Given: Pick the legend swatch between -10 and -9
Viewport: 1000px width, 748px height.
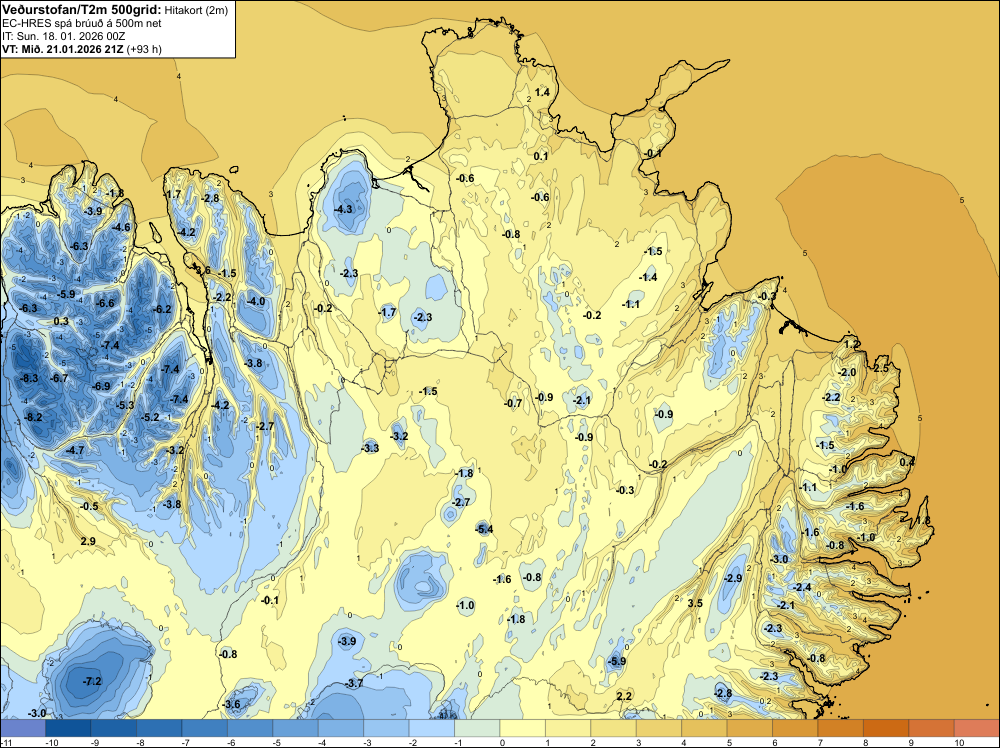Looking at the screenshot, I should (68, 728).
